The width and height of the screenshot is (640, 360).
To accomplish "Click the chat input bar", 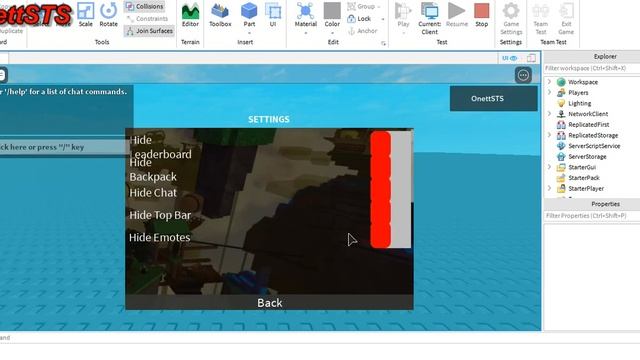I will click(64, 147).
